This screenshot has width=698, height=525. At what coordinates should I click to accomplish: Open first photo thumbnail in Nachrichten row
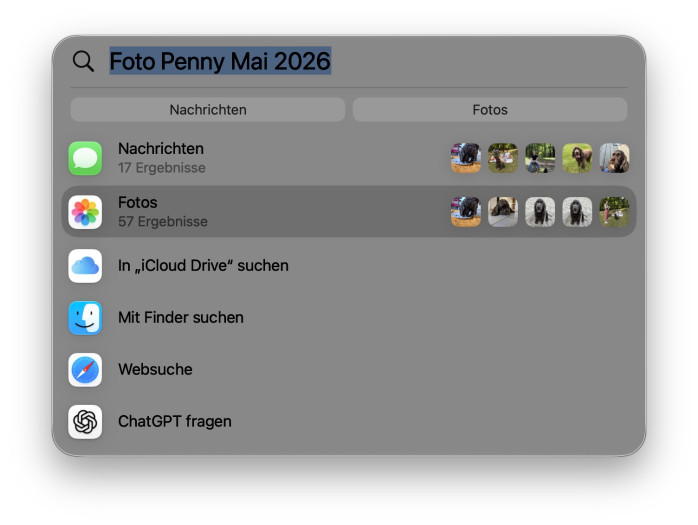pos(466,158)
